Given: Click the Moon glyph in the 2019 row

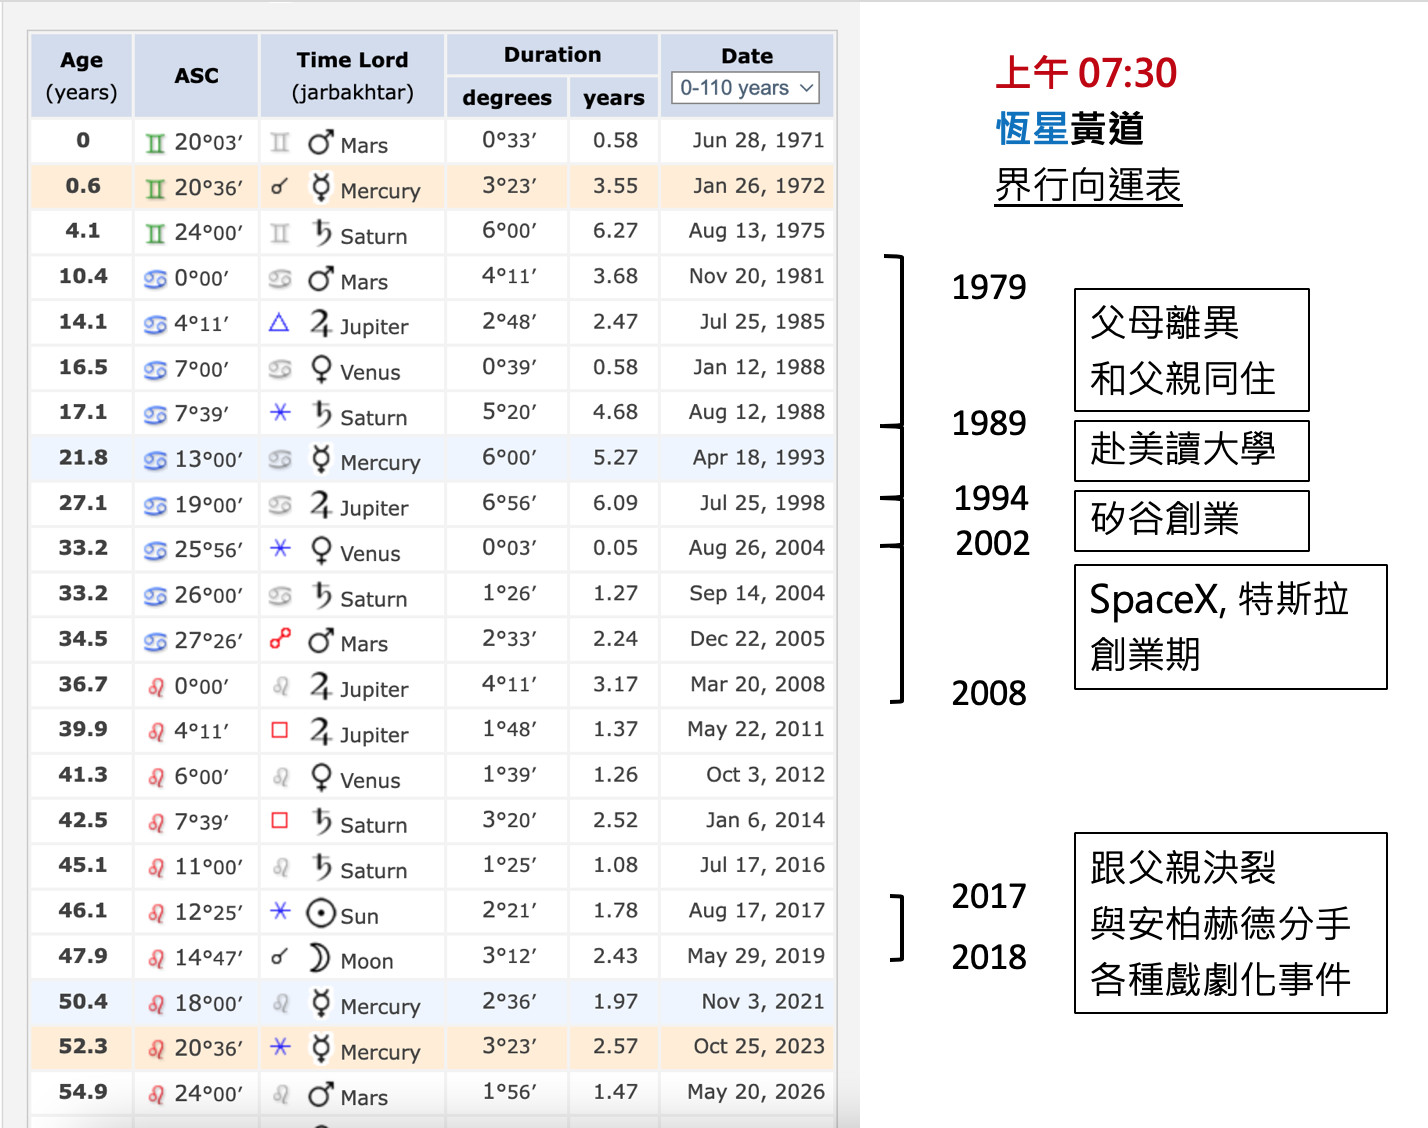Looking at the screenshot, I should pyautogui.click(x=320, y=958).
